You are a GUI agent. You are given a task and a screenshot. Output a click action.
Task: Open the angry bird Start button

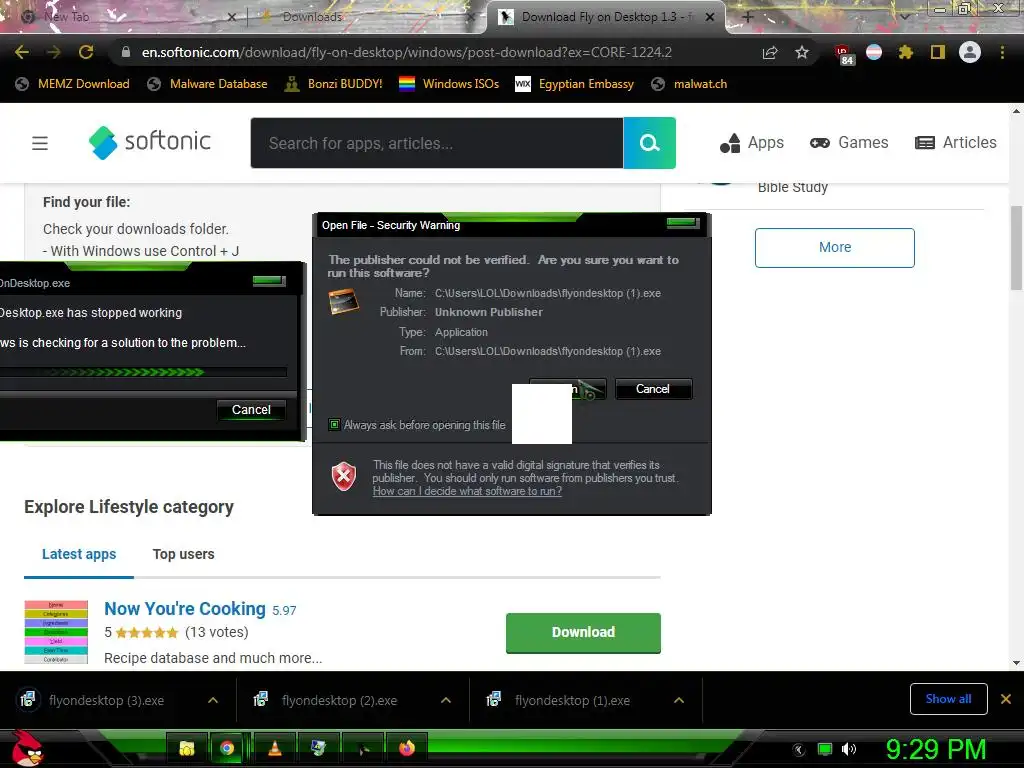27,748
